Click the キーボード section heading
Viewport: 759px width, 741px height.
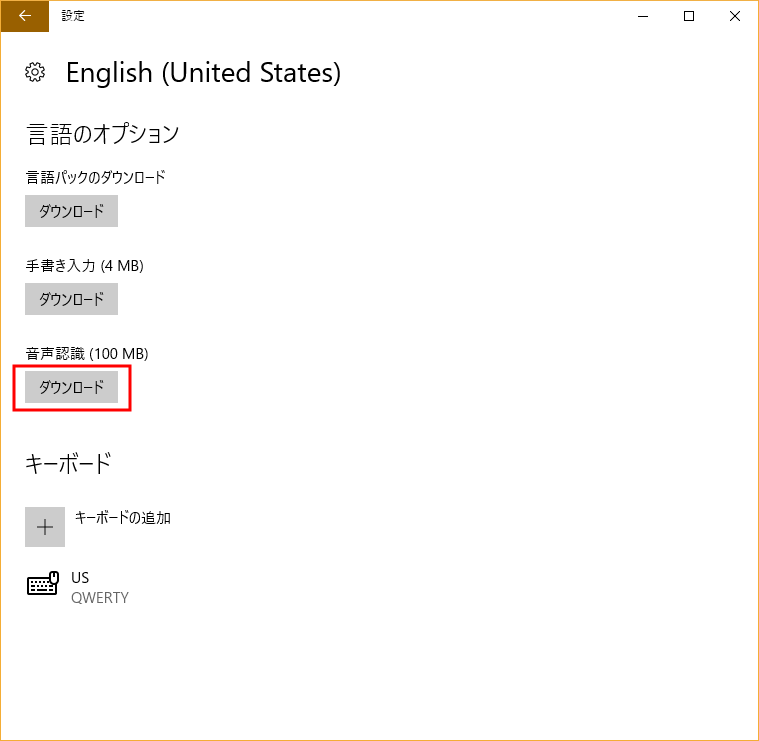(68, 463)
